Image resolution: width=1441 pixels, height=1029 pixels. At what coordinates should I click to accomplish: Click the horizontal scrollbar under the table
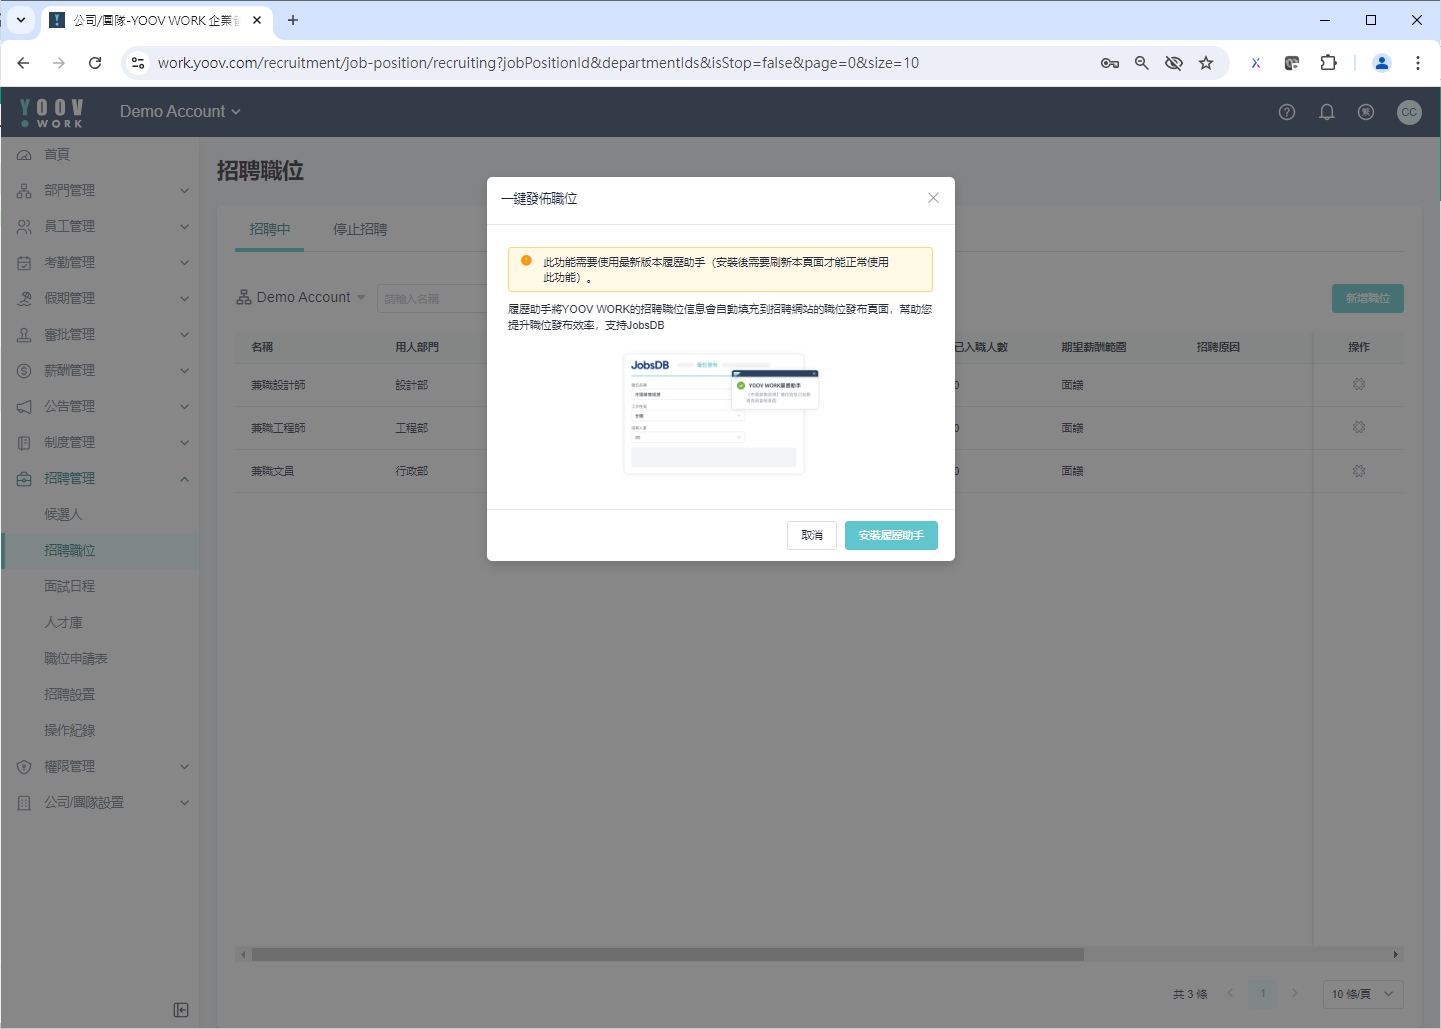(x=667, y=955)
